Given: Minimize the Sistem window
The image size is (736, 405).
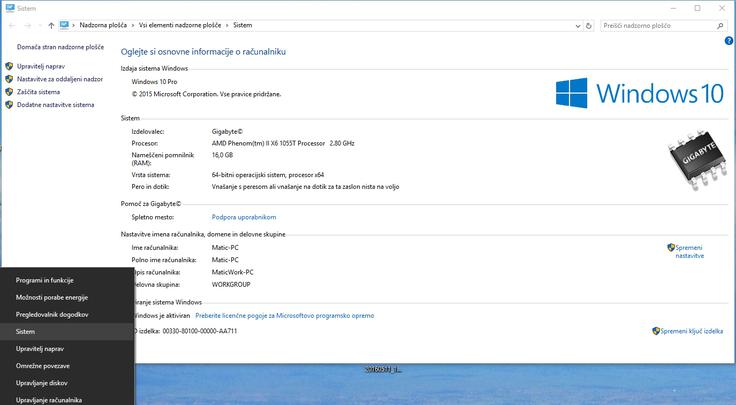Looking at the screenshot, I should (x=674, y=8).
